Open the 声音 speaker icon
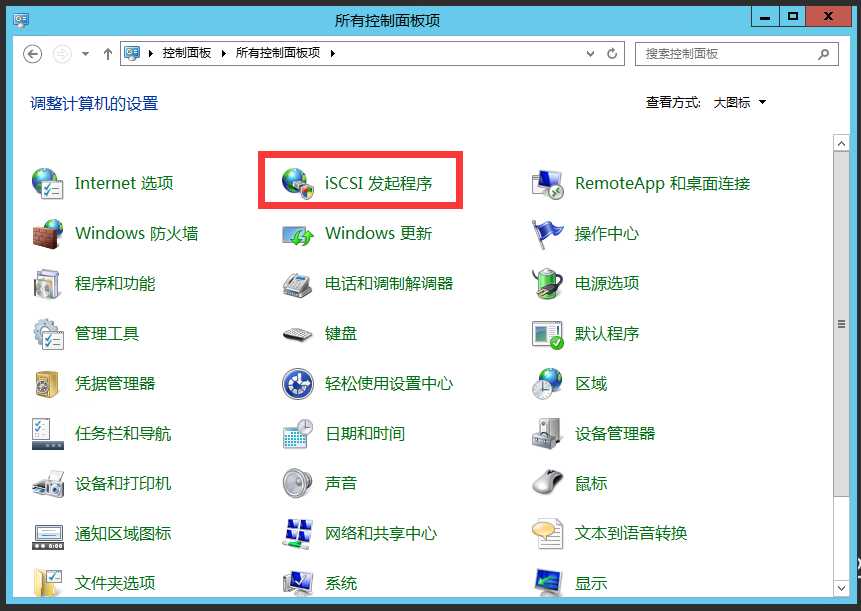The width and height of the screenshot is (861, 611). [x=298, y=483]
